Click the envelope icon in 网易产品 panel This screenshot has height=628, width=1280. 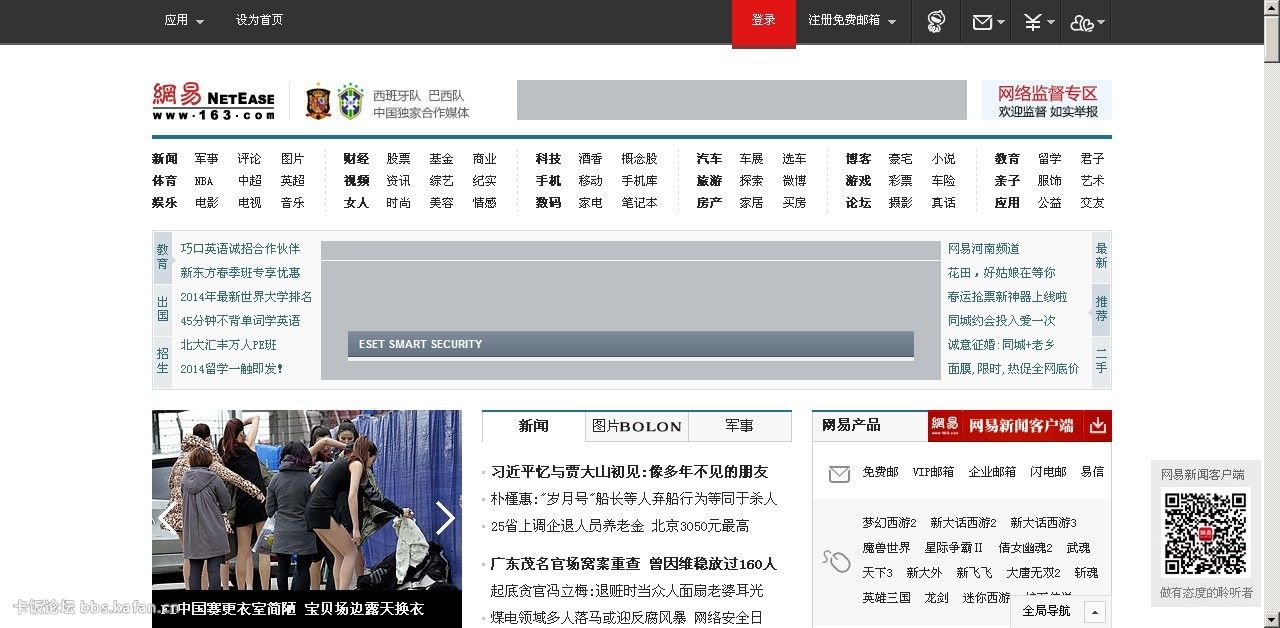pos(840,474)
